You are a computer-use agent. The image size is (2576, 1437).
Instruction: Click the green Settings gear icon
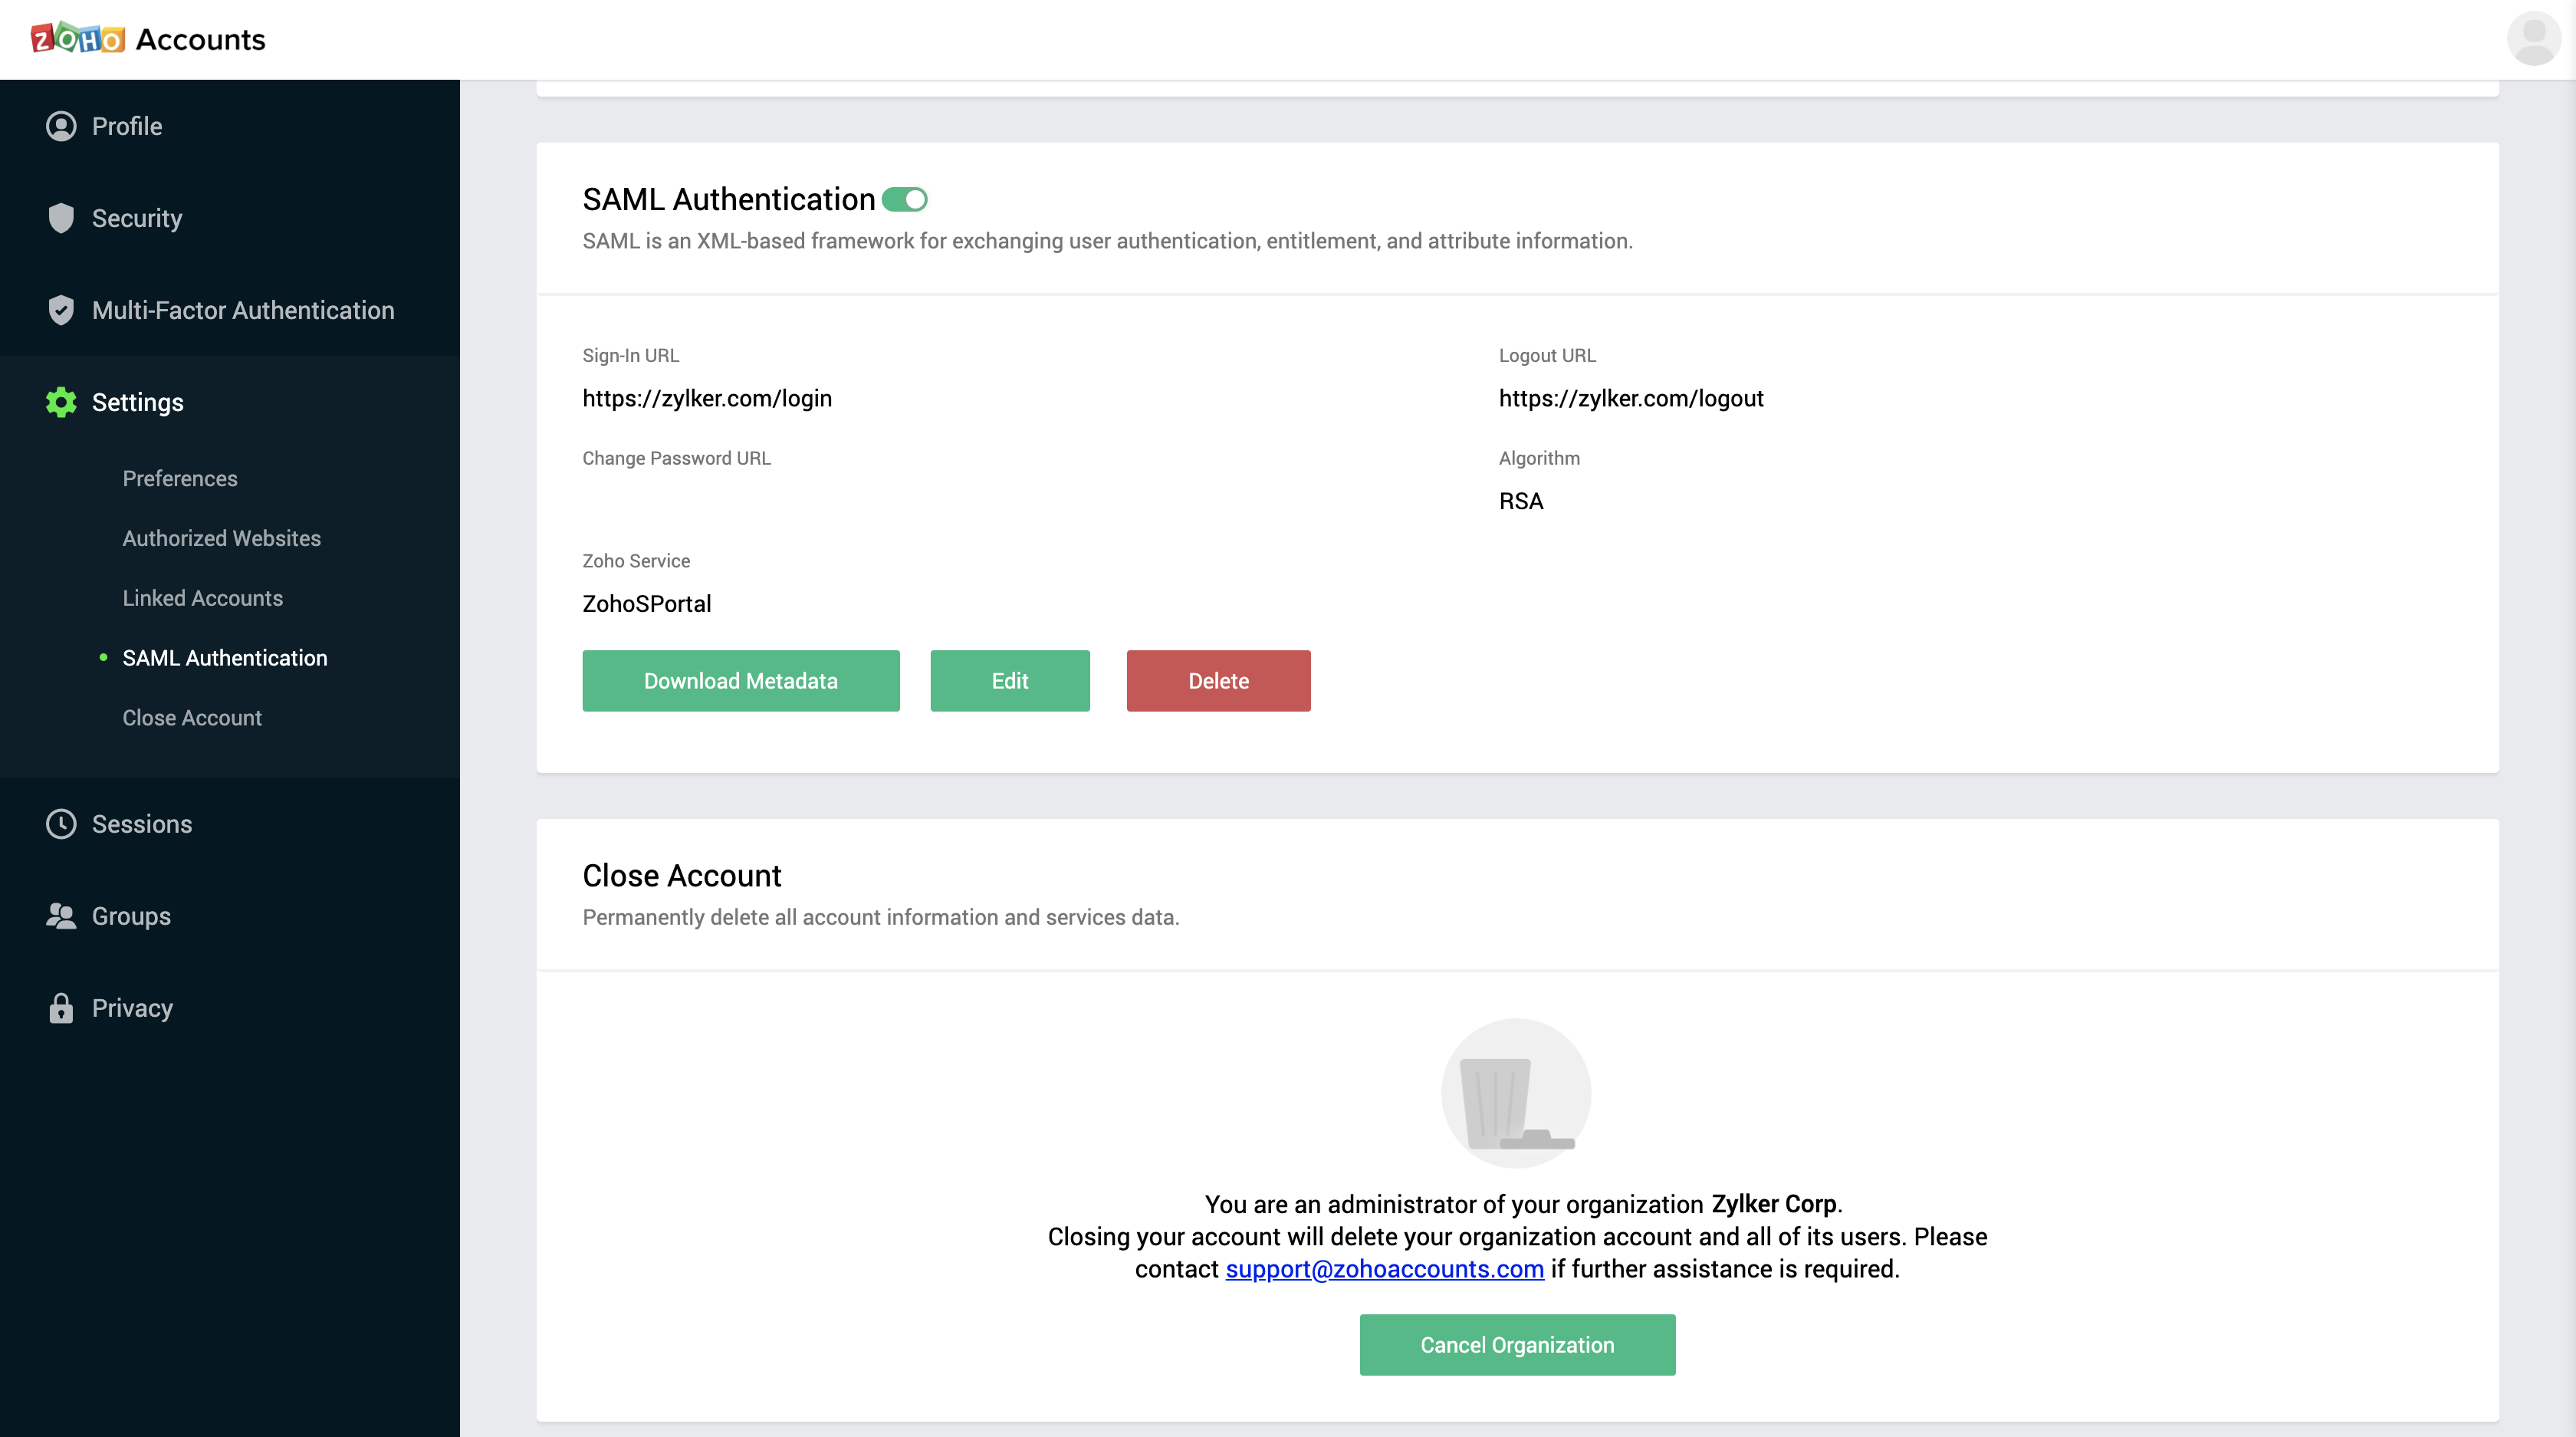click(61, 402)
